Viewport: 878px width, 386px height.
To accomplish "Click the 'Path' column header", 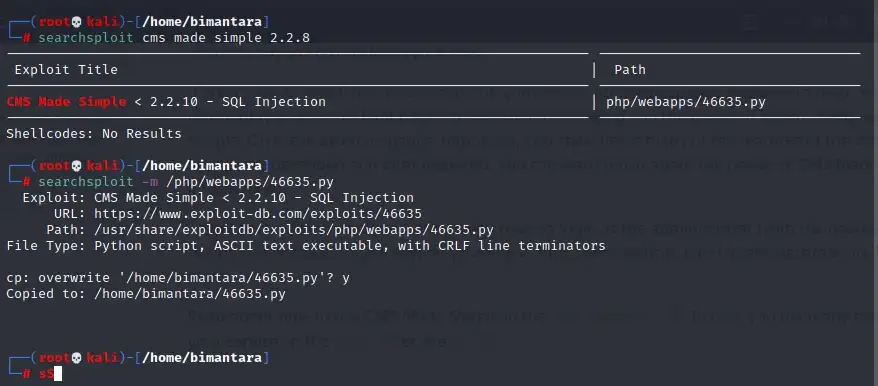I will pos(630,70).
